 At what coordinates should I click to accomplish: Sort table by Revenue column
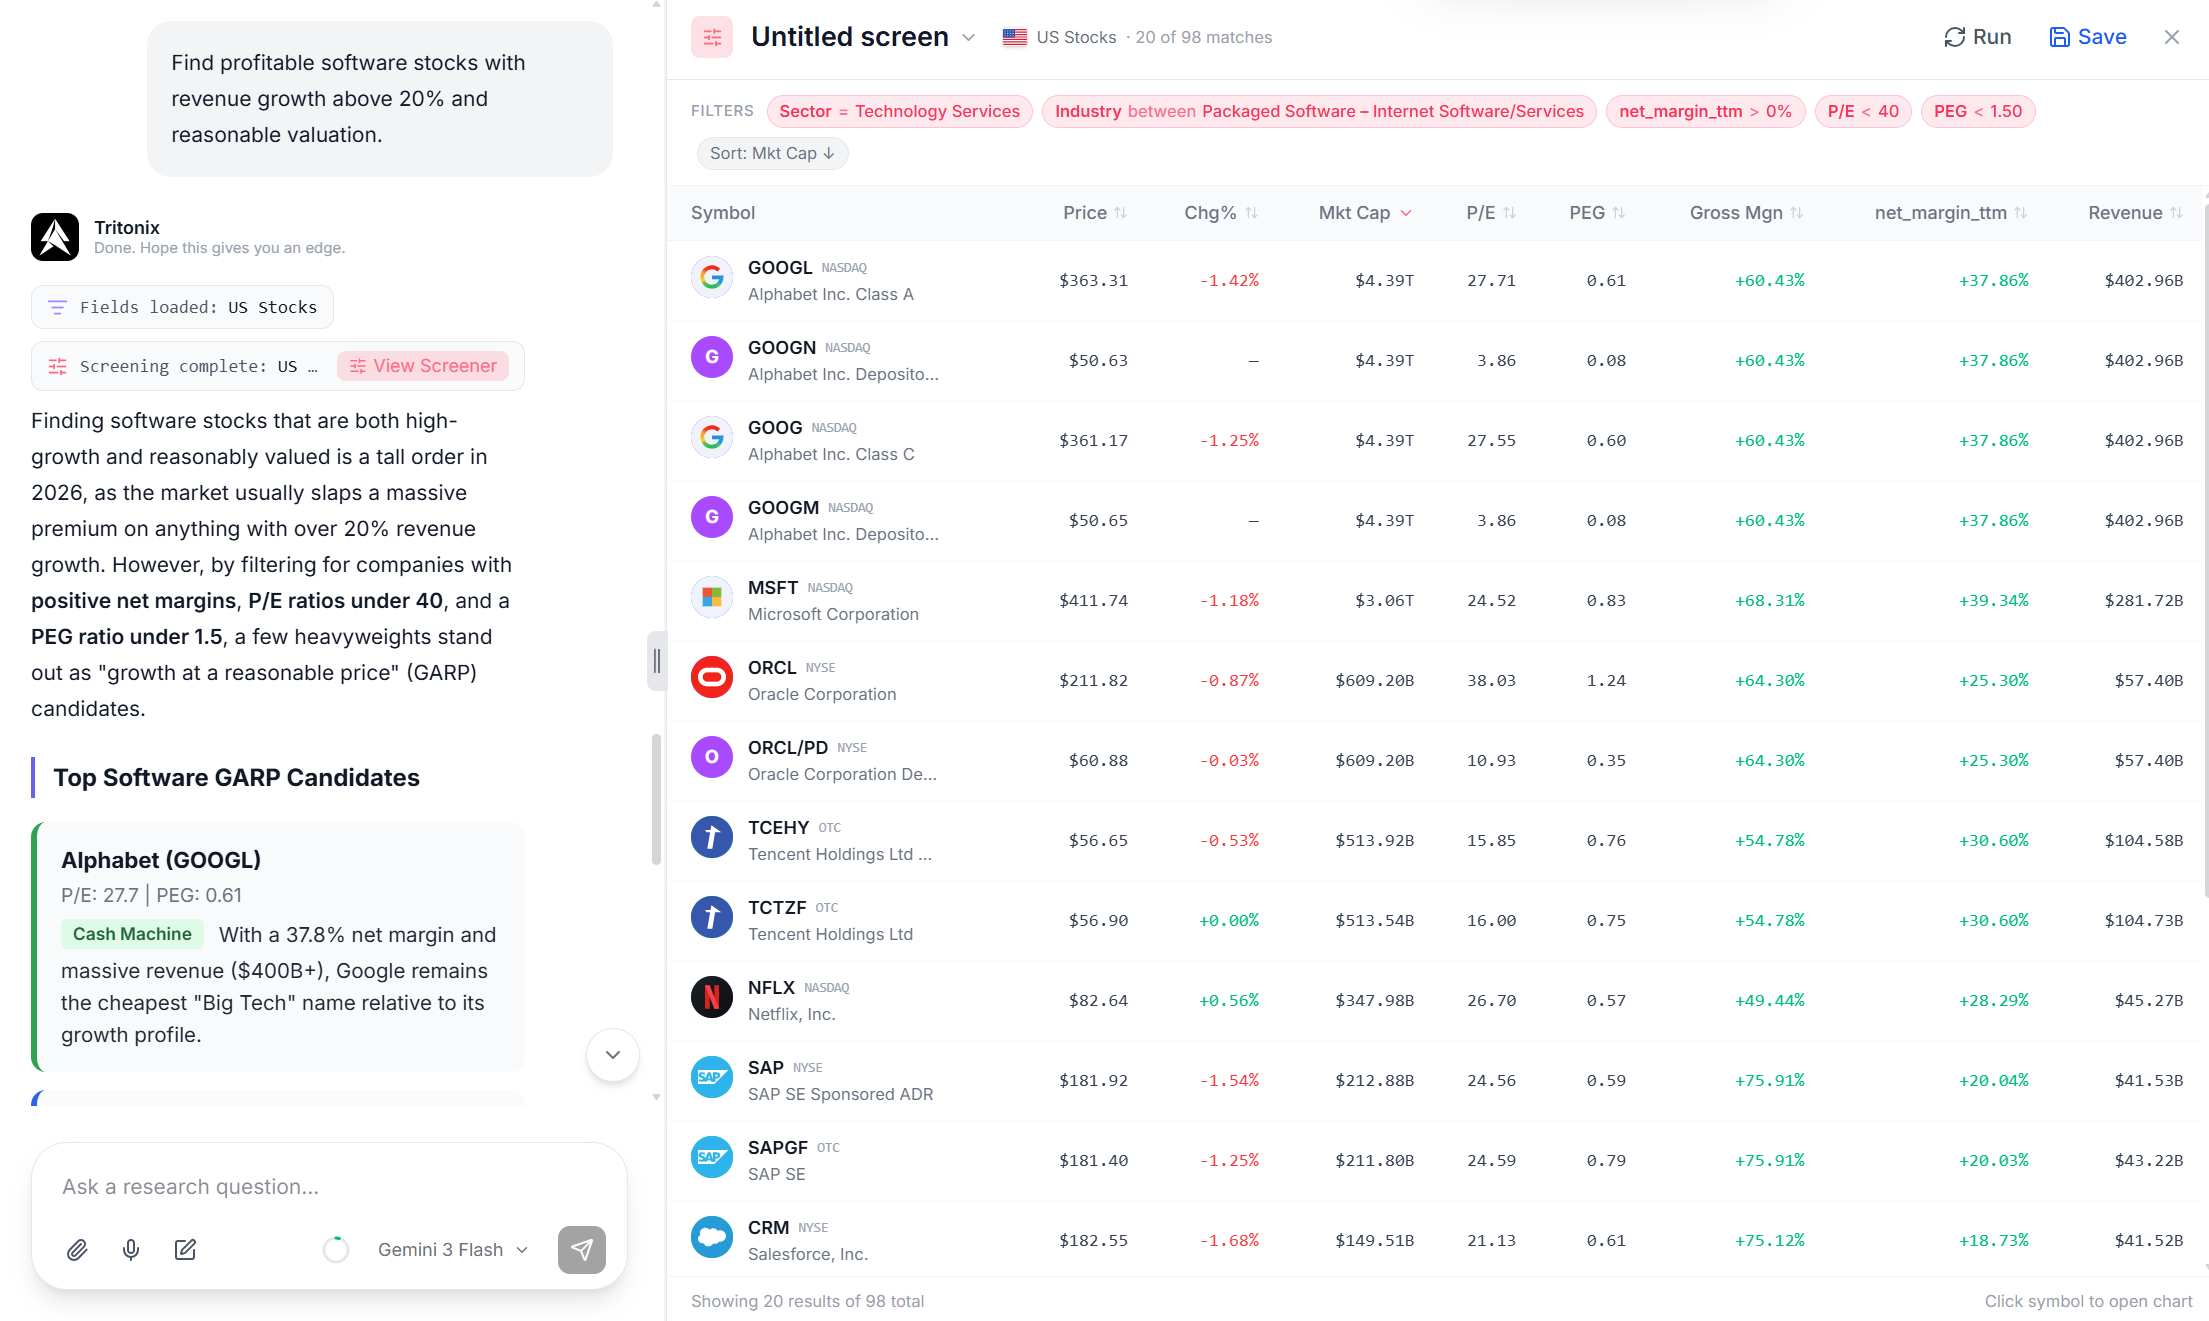(2135, 213)
